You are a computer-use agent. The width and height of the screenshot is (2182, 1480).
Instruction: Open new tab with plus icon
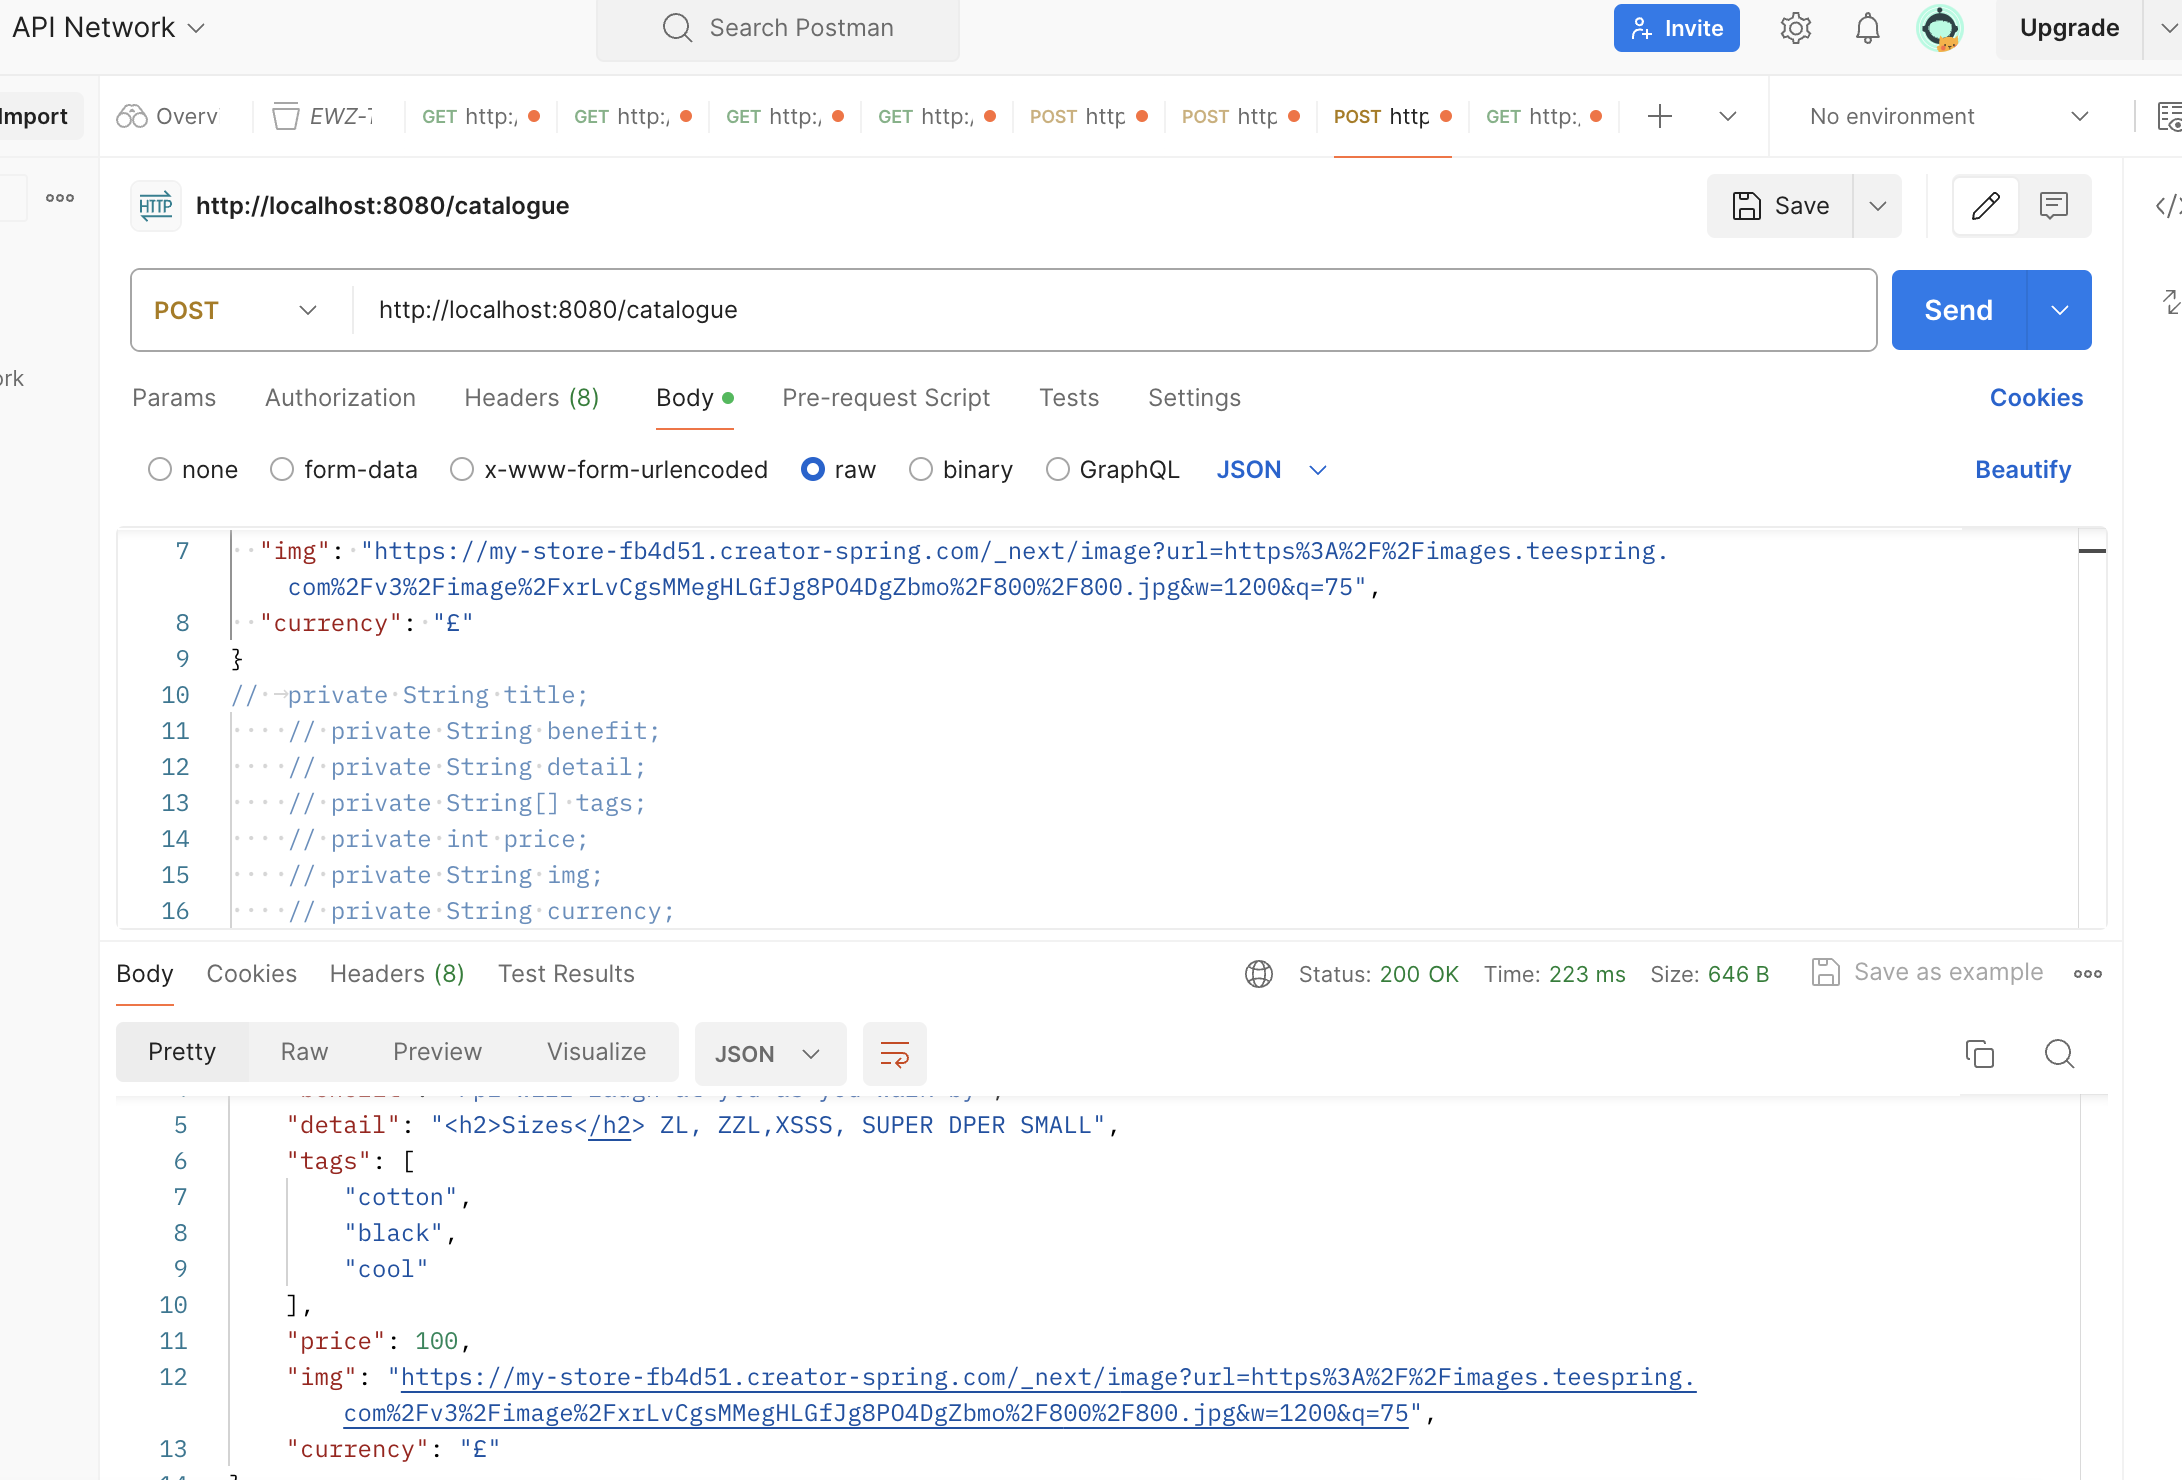[1660, 116]
